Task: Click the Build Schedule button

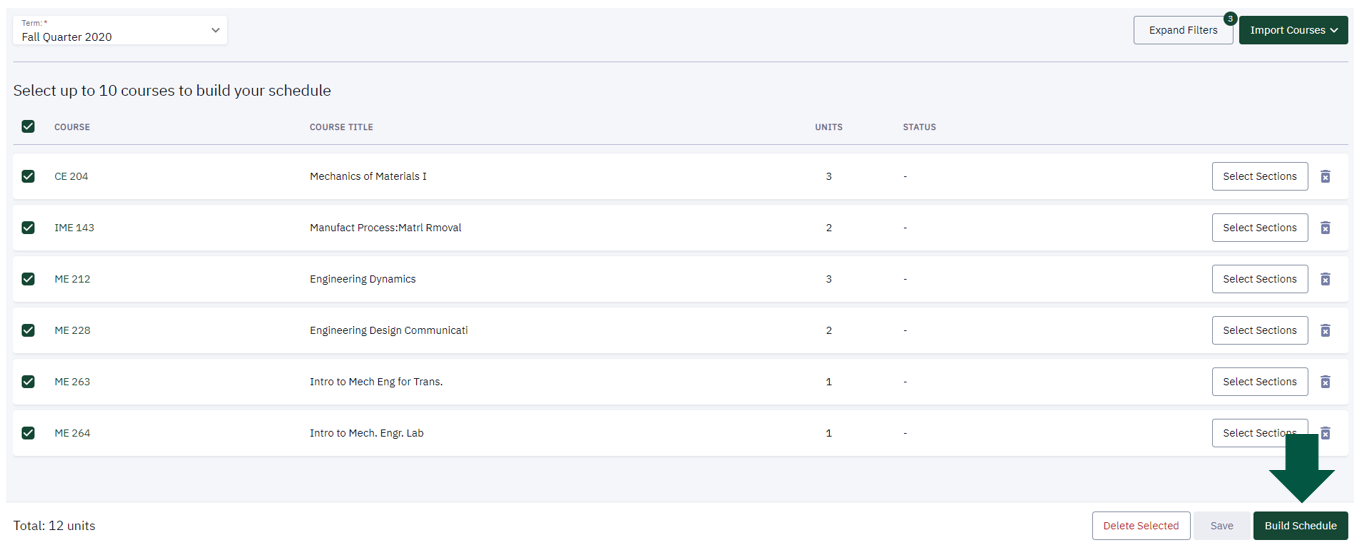Action: point(1300,526)
